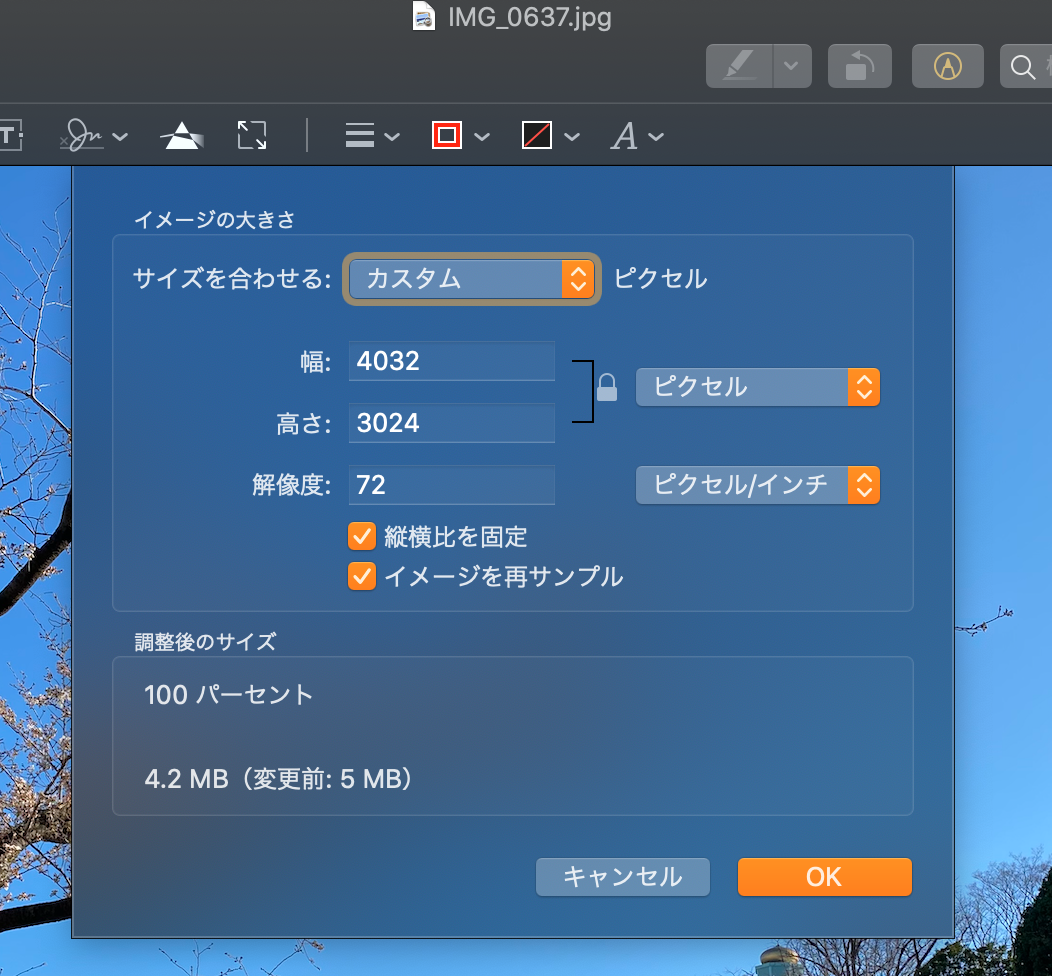Expand the signature dropdown chevron
The image size is (1052, 976).
[120, 137]
